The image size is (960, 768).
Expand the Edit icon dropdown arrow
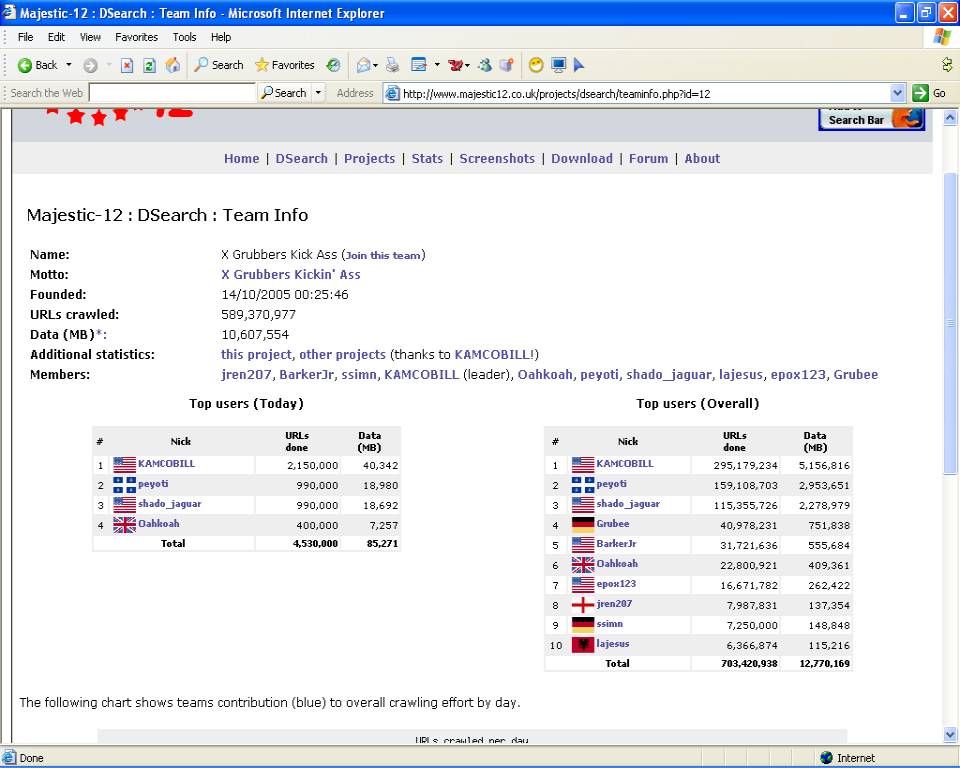click(x=437, y=65)
